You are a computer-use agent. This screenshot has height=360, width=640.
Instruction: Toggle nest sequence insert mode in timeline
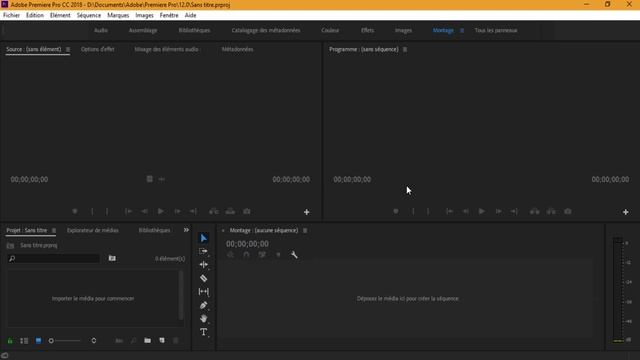(230, 255)
